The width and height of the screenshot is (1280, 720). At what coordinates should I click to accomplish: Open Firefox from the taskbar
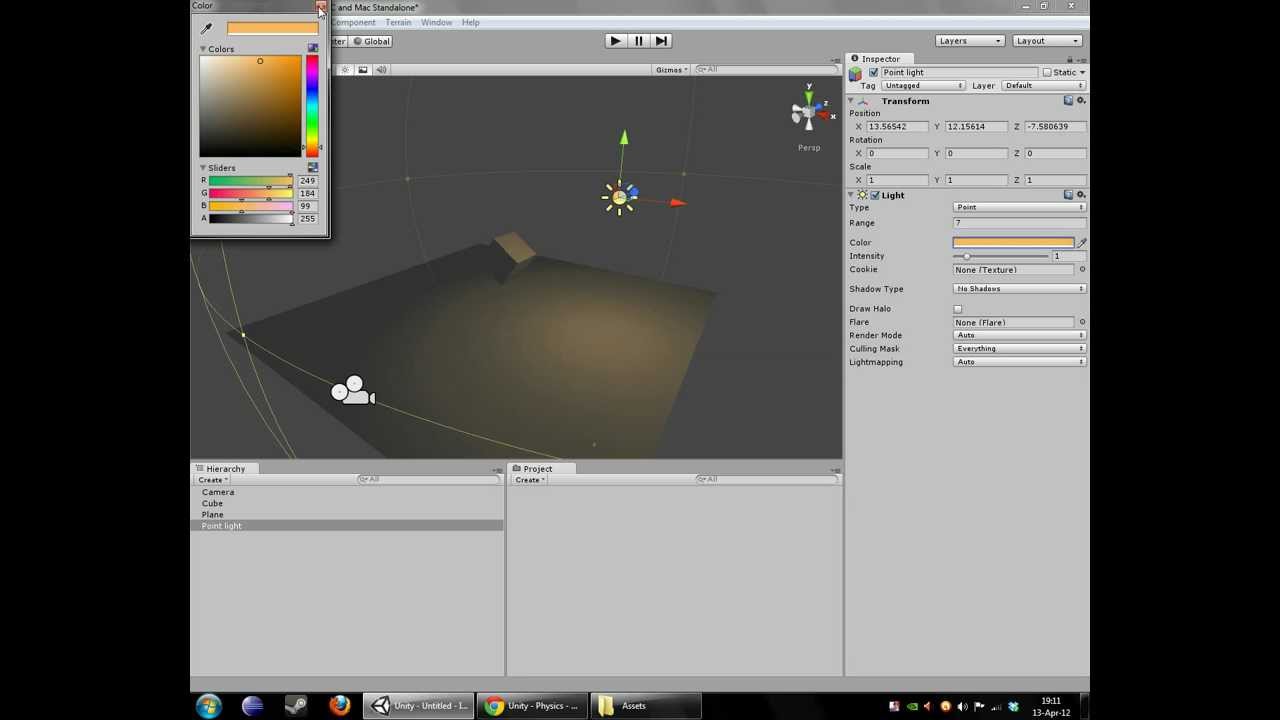pyautogui.click(x=340, y=706)
